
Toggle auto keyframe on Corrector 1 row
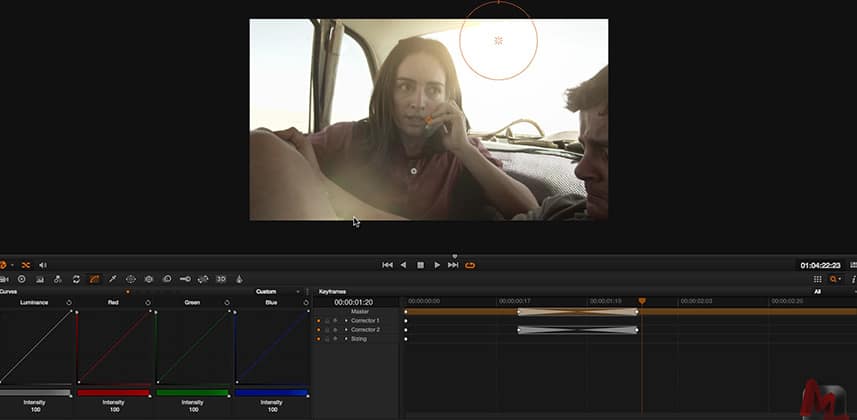(x=336, y=321)
